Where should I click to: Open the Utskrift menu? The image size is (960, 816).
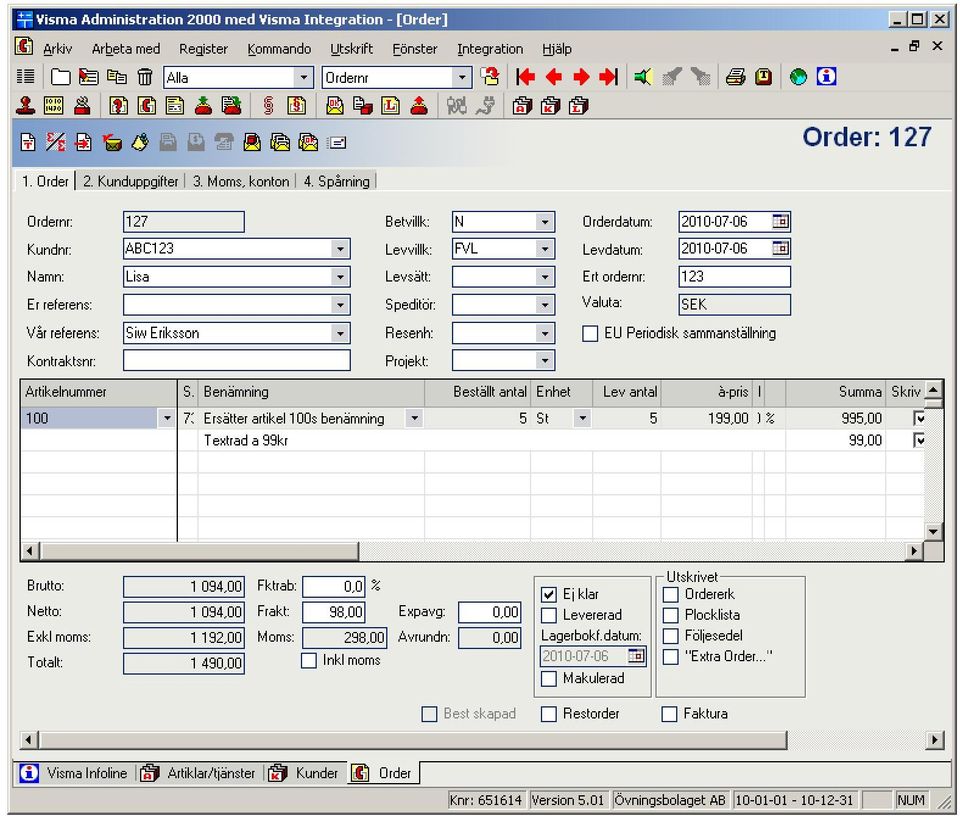click(x=351, y=49)
